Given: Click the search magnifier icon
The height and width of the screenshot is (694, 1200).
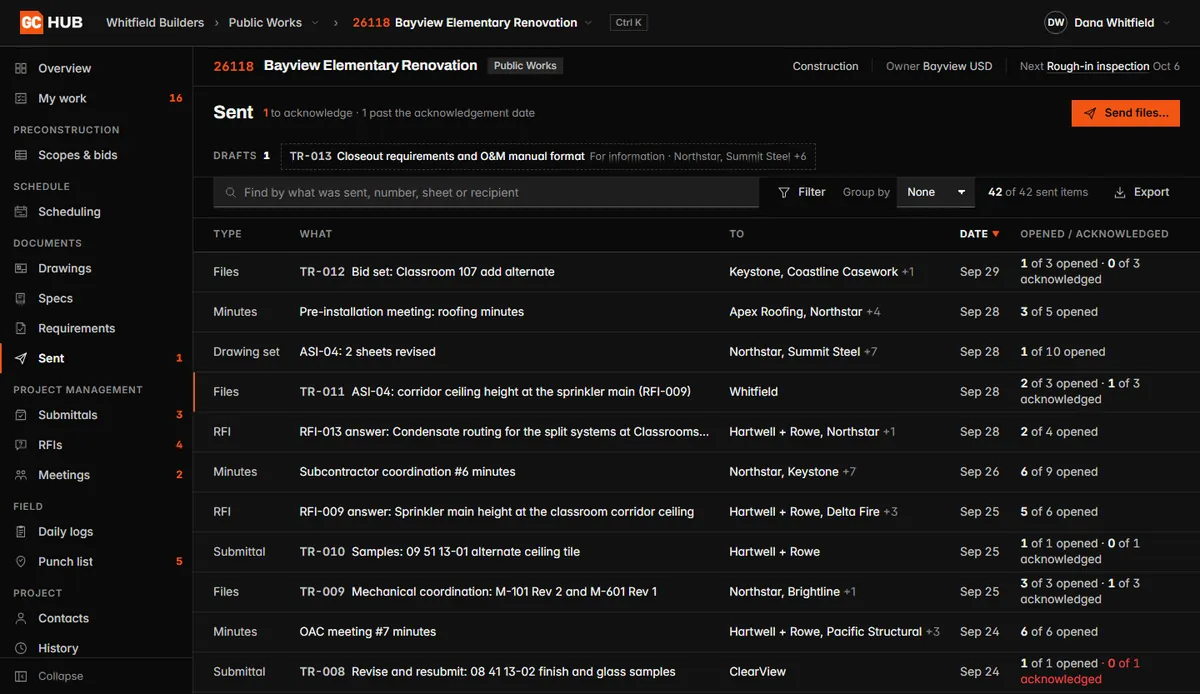Looking at the screenshot, I should coord(231,192).
